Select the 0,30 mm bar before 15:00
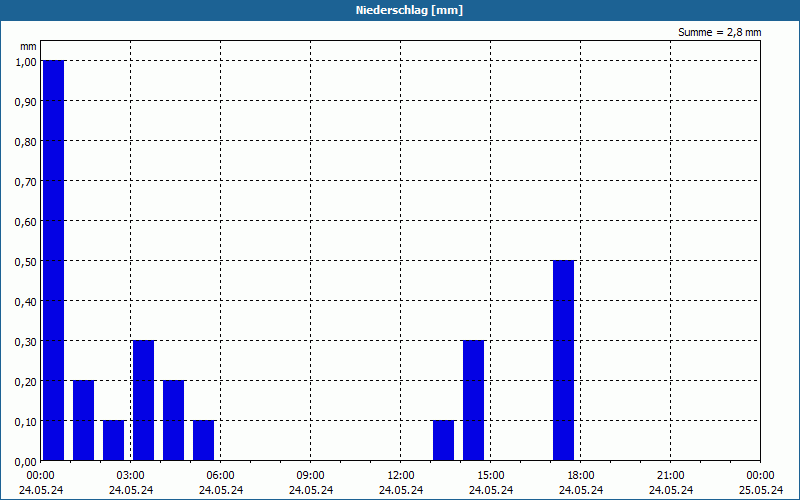 pos(473,401)
